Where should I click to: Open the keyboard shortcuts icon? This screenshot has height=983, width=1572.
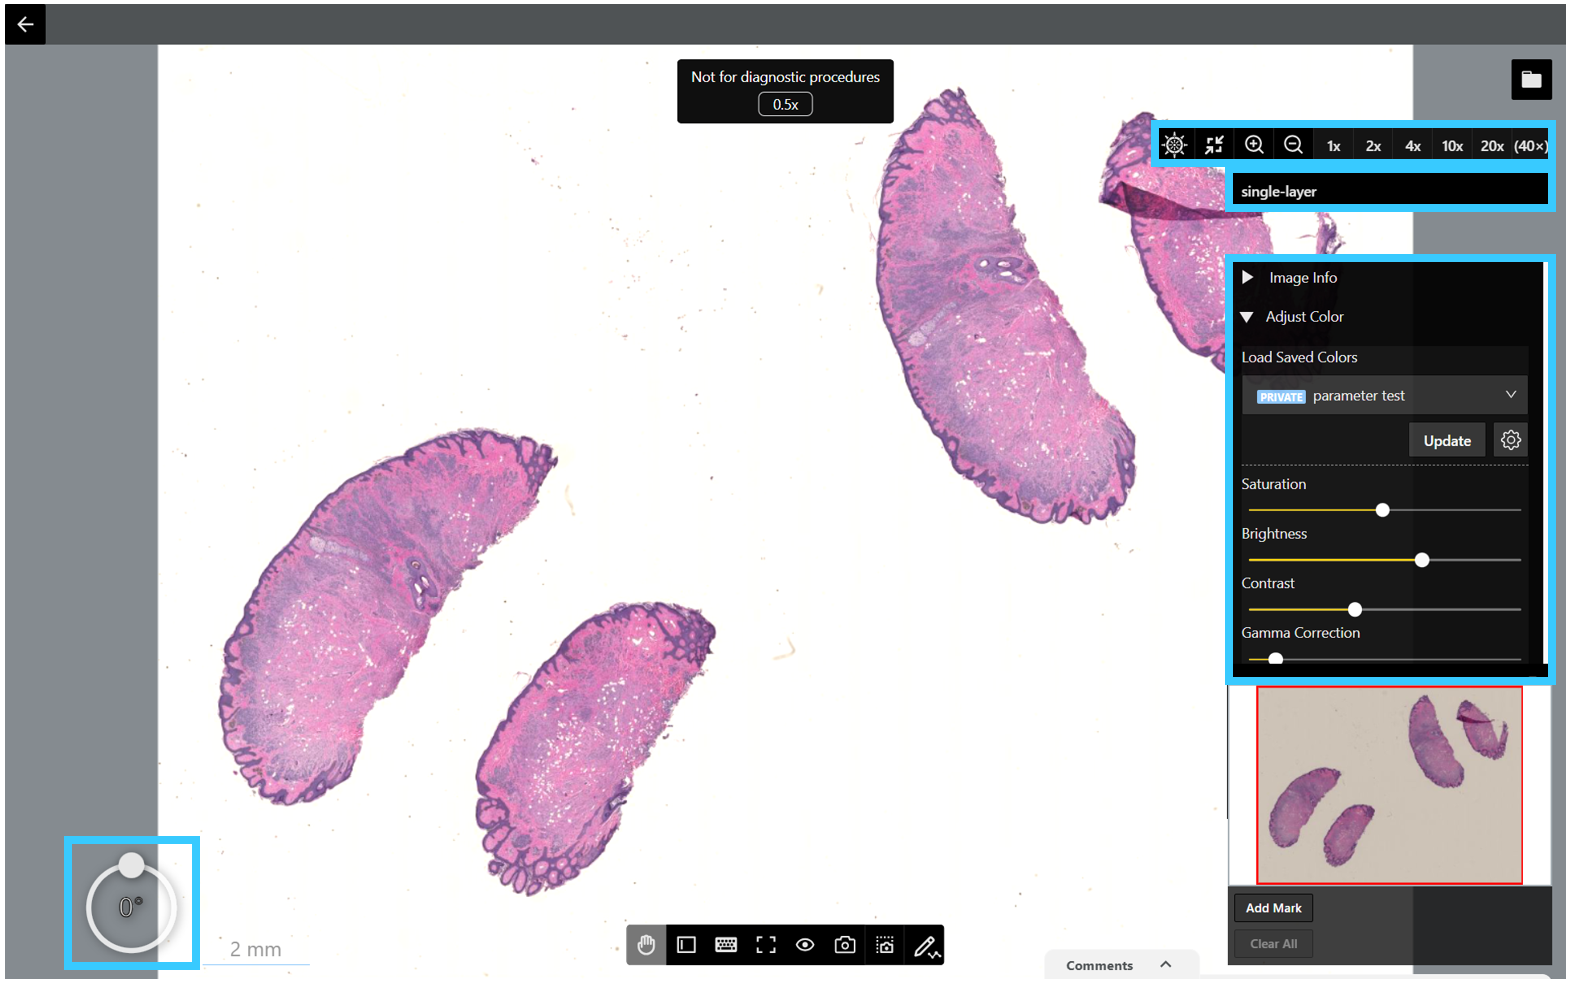pyautogui.click(x=726, y=945)
